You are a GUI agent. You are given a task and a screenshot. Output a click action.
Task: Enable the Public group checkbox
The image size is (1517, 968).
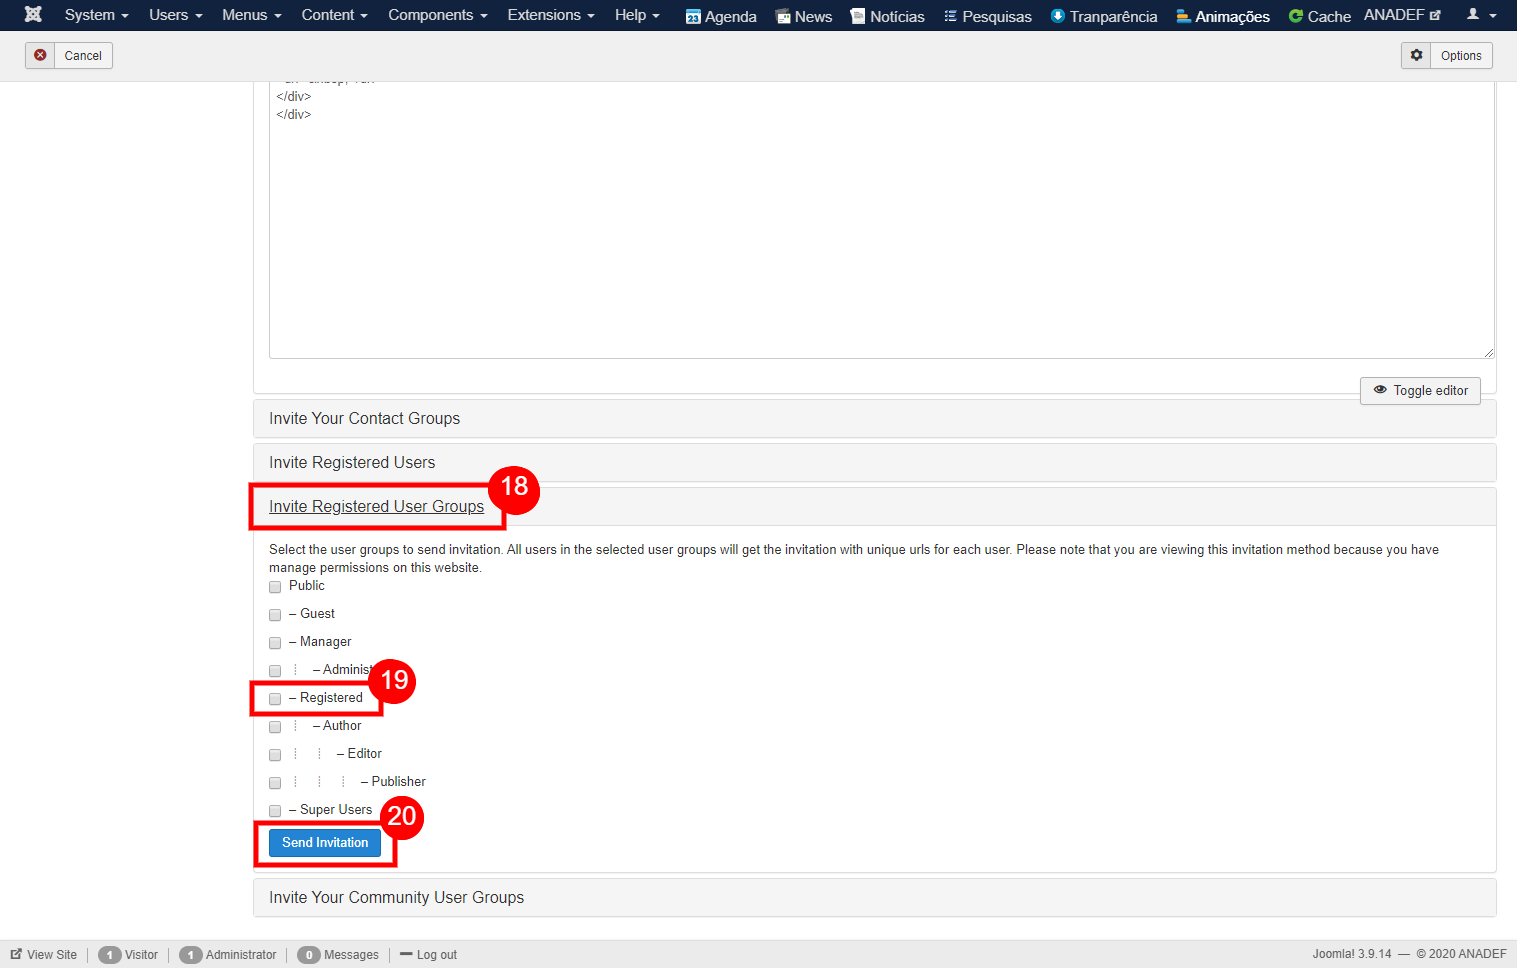[275, 587]
